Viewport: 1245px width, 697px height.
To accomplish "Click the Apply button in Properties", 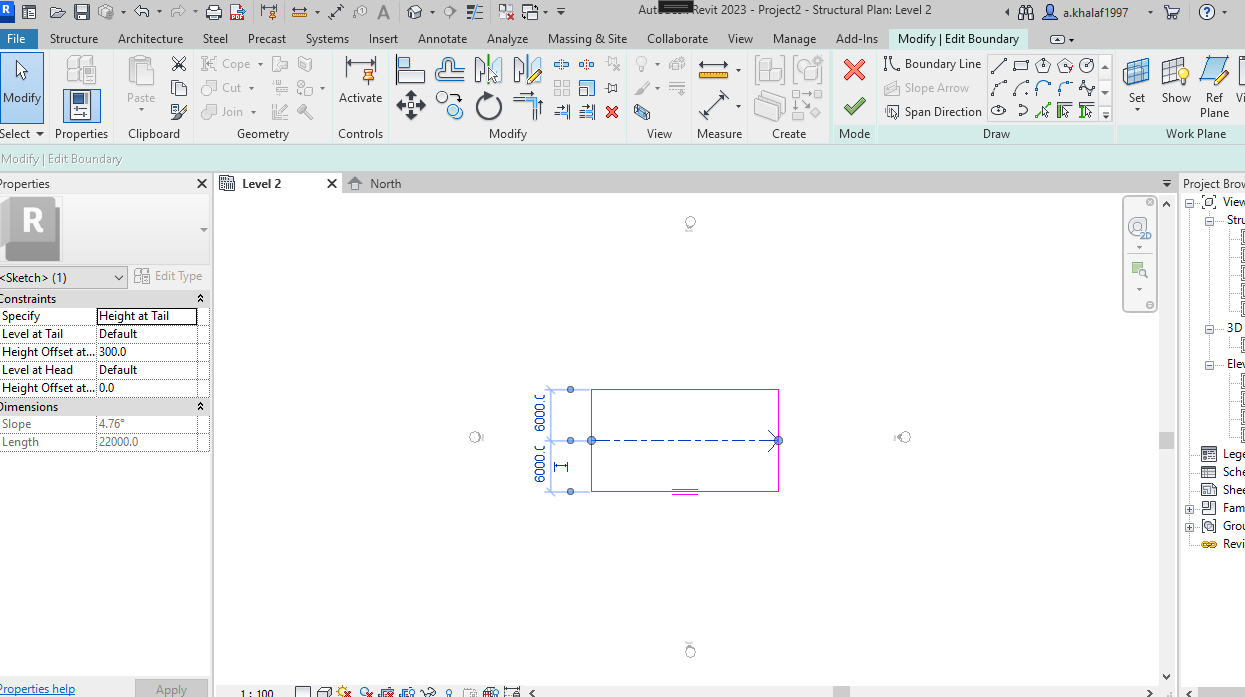I will click(170, 688).
